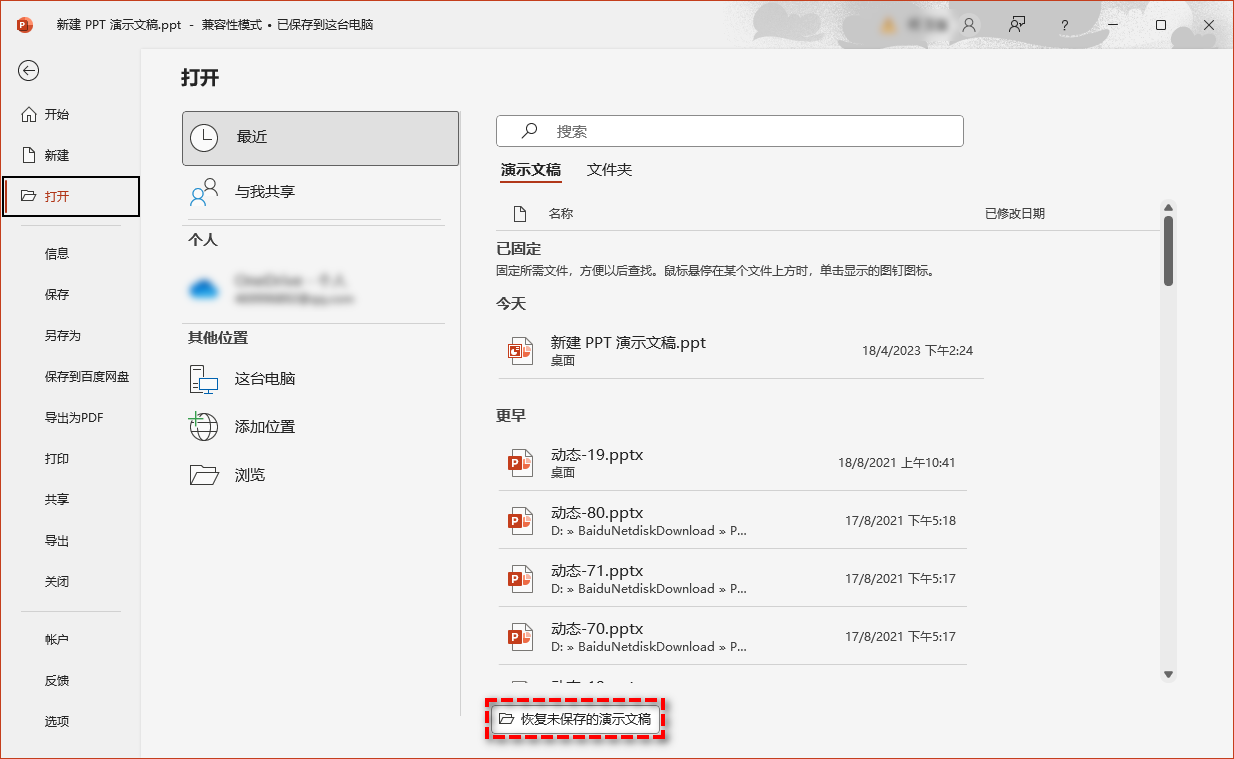Select the 演示文稿 (Presentations) tab
The image size is (1234, 759).
[x=531, y=170]
